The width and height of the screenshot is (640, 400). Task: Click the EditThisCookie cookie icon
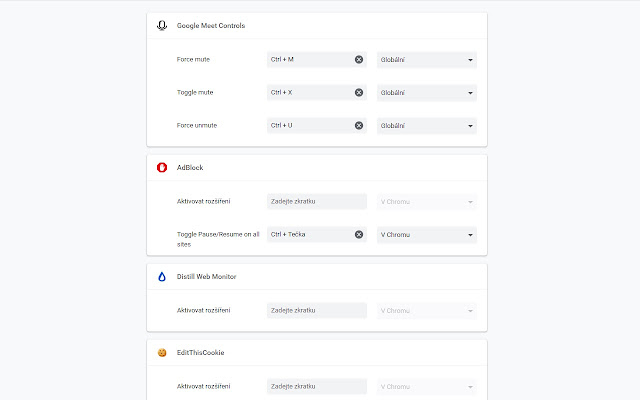coord(162,353)
